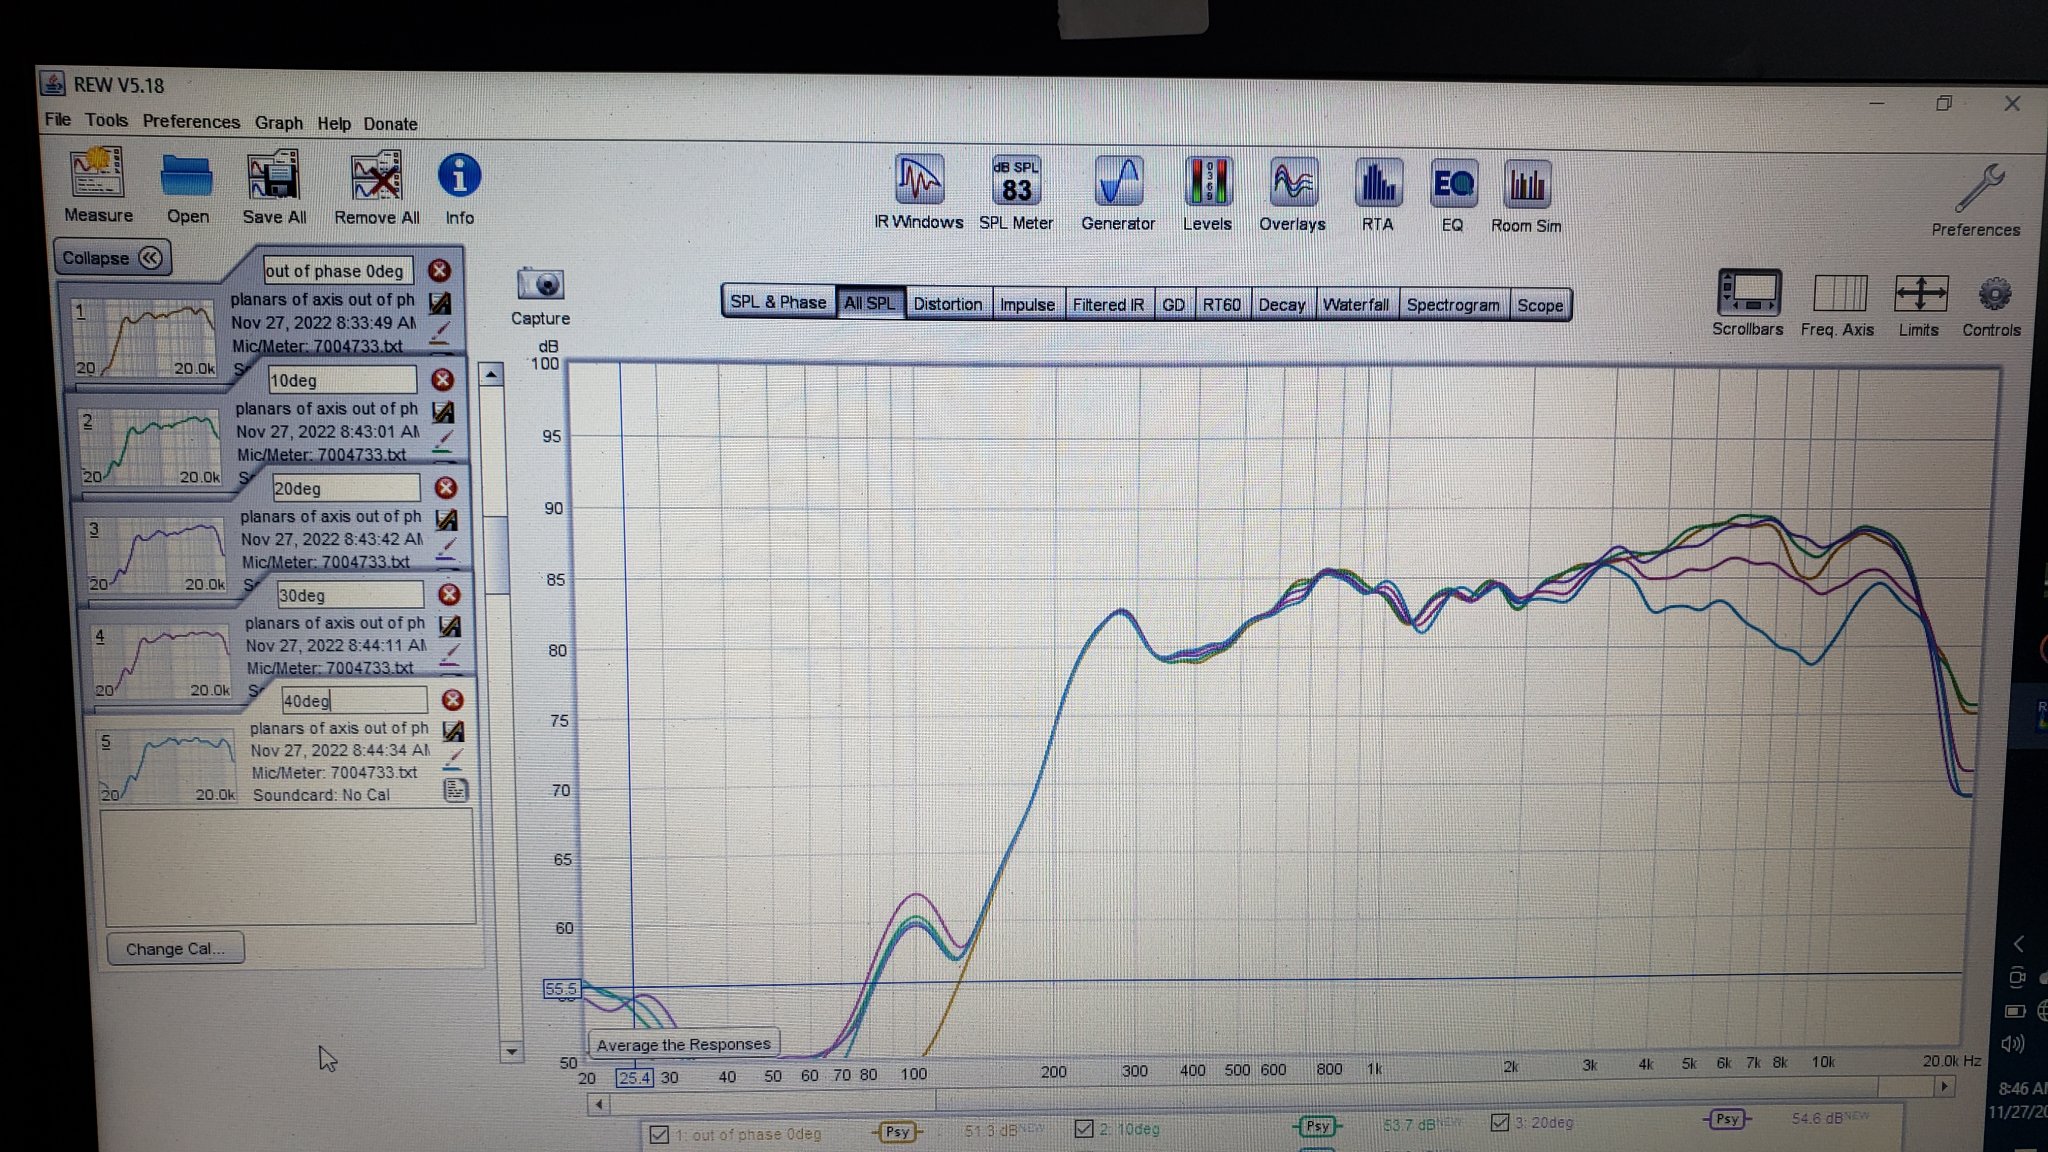The width and height of the screenshot is (2048, 1152).
Task: Switch to the Decay tab
Action: pos(1282,305)
